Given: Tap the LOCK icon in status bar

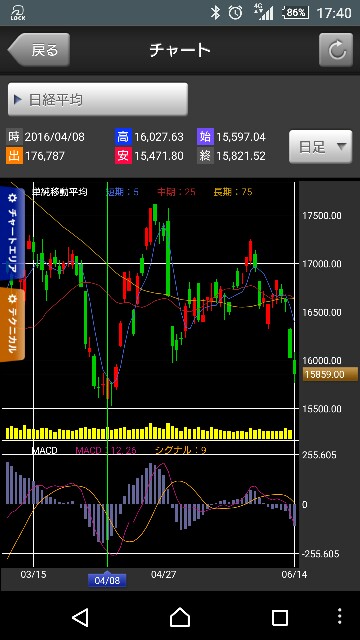Looking at the screenshot, I should 17,13.
